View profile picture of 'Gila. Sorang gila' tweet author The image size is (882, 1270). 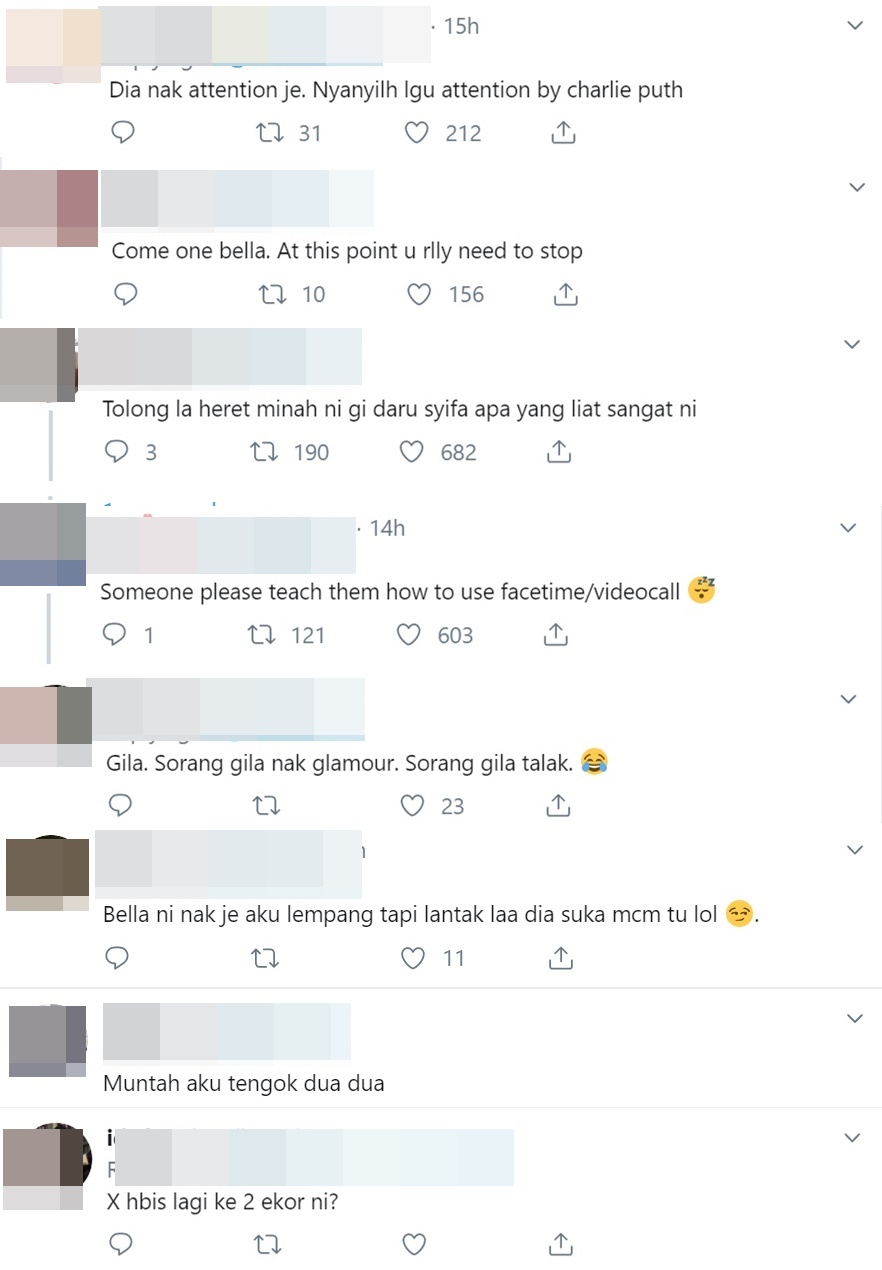[x=46, y=726]
